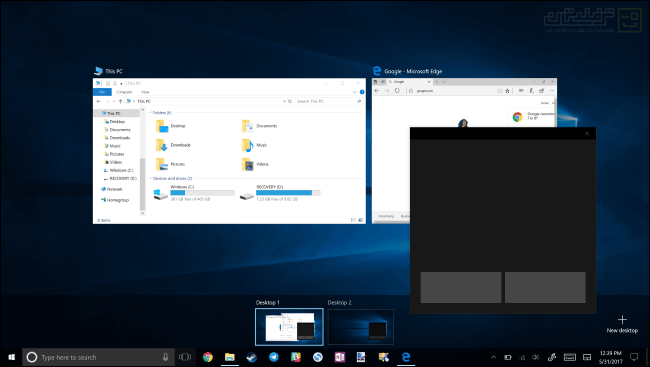The width and height of the screenshot is (650, 367).
Task: Click the Type here to search box
Action: click(x=98, y=357)
